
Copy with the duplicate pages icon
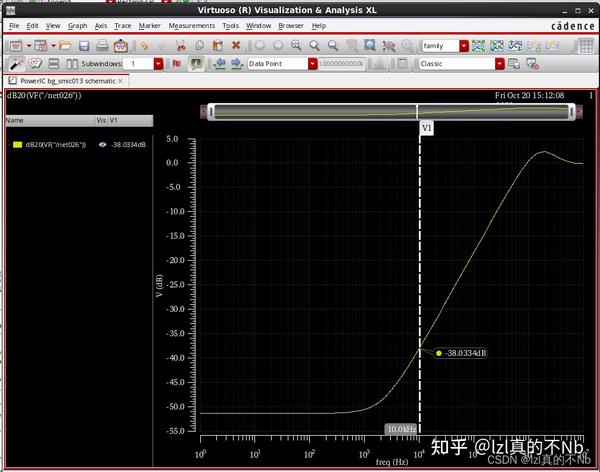click(199, 46)
